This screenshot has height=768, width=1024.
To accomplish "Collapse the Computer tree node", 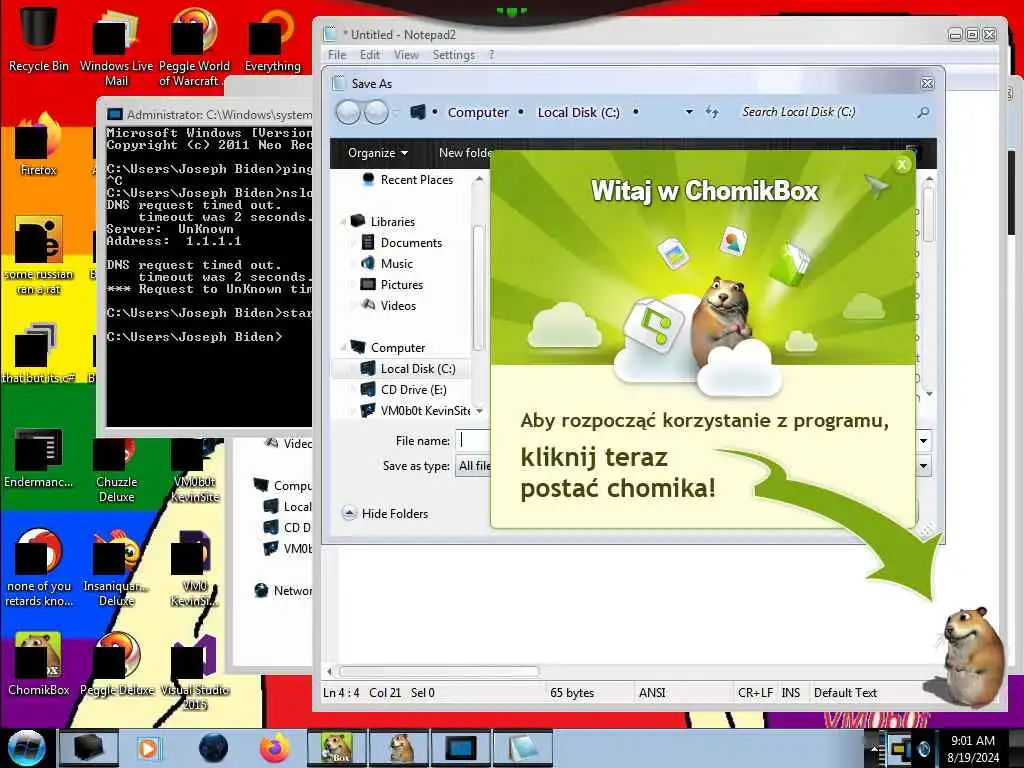I will 343,346.
